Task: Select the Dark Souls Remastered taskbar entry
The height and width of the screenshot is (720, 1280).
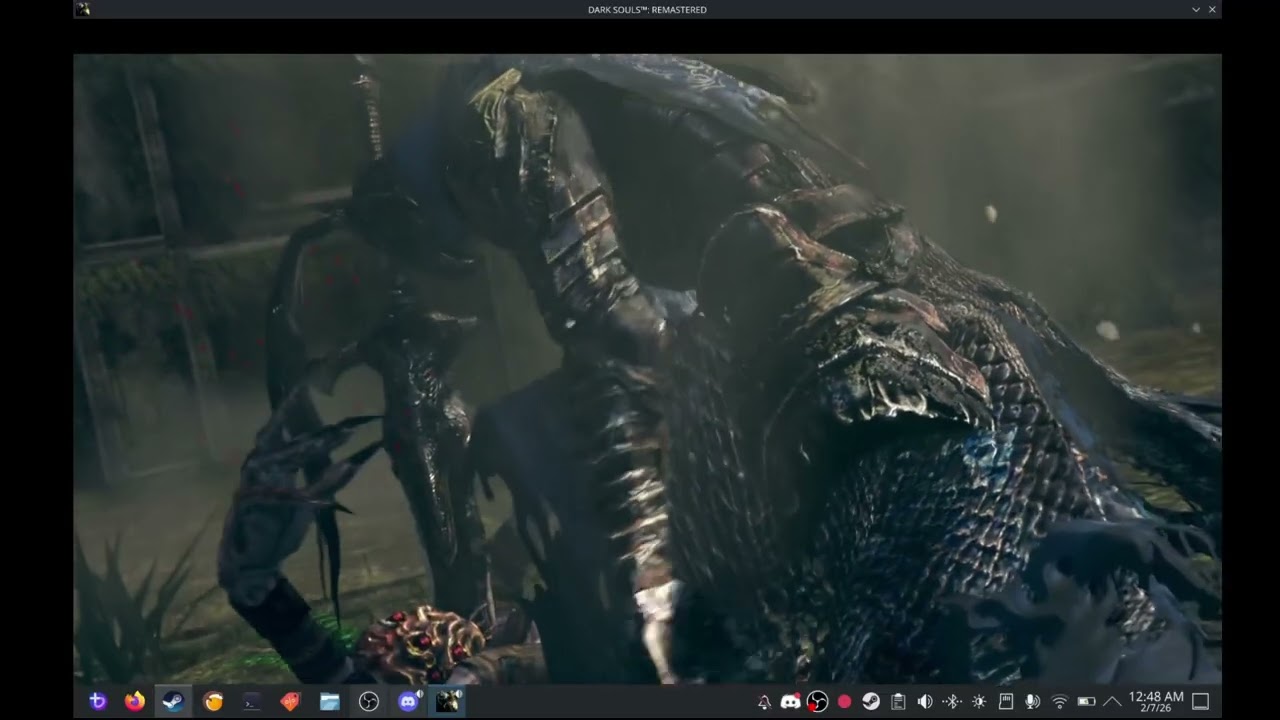Action: pyautogui.click(x=447, y=702)
